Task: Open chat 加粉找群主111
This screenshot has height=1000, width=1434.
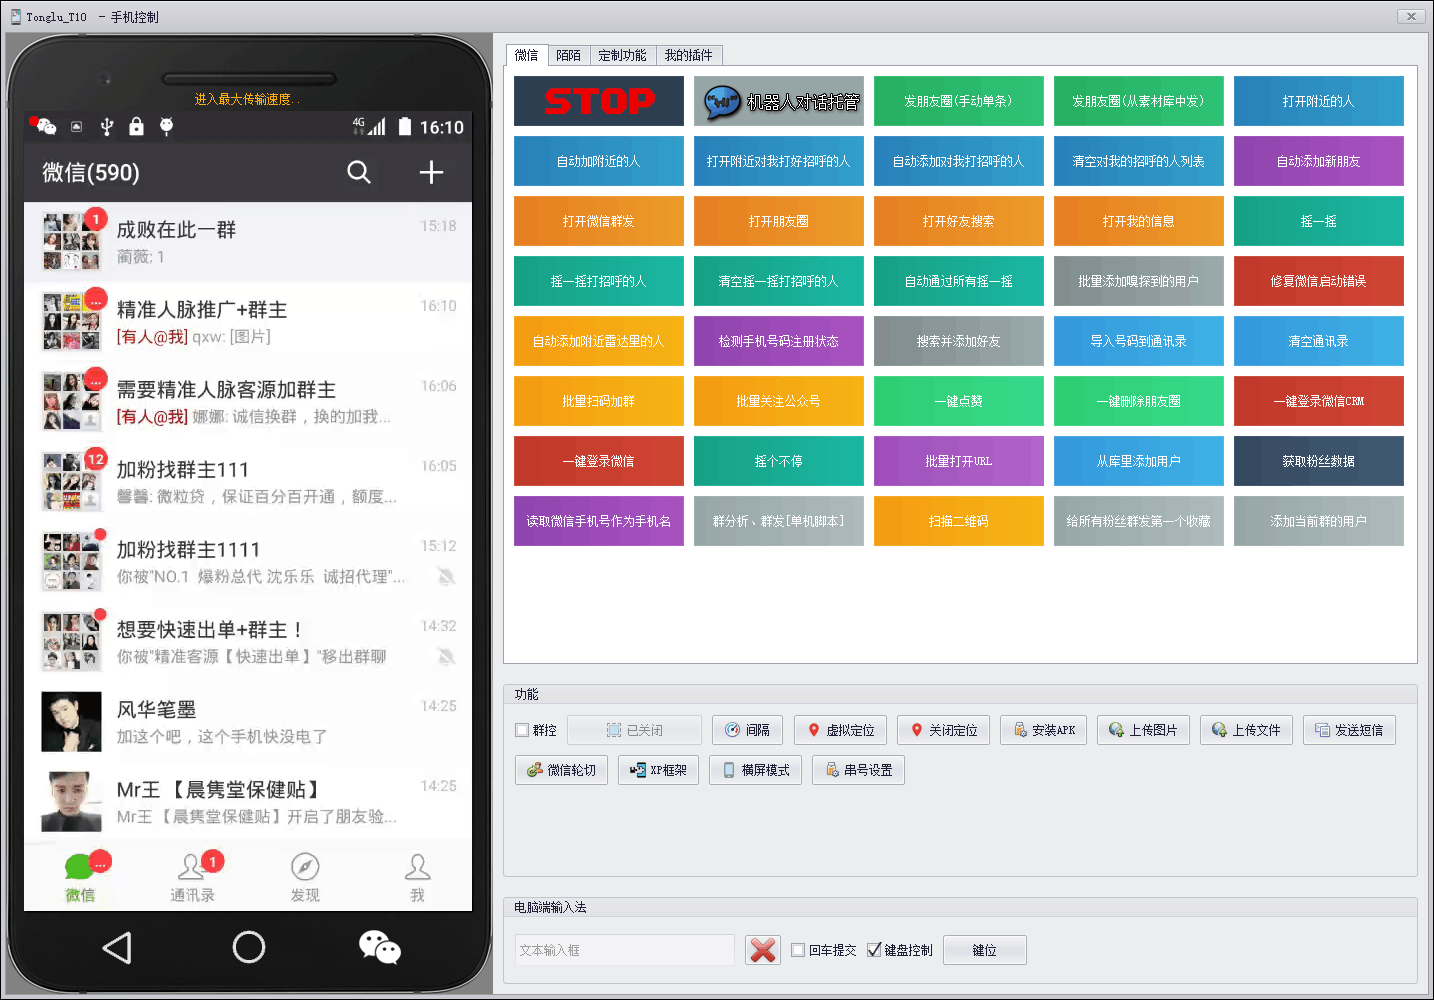Action: [248, 482]
